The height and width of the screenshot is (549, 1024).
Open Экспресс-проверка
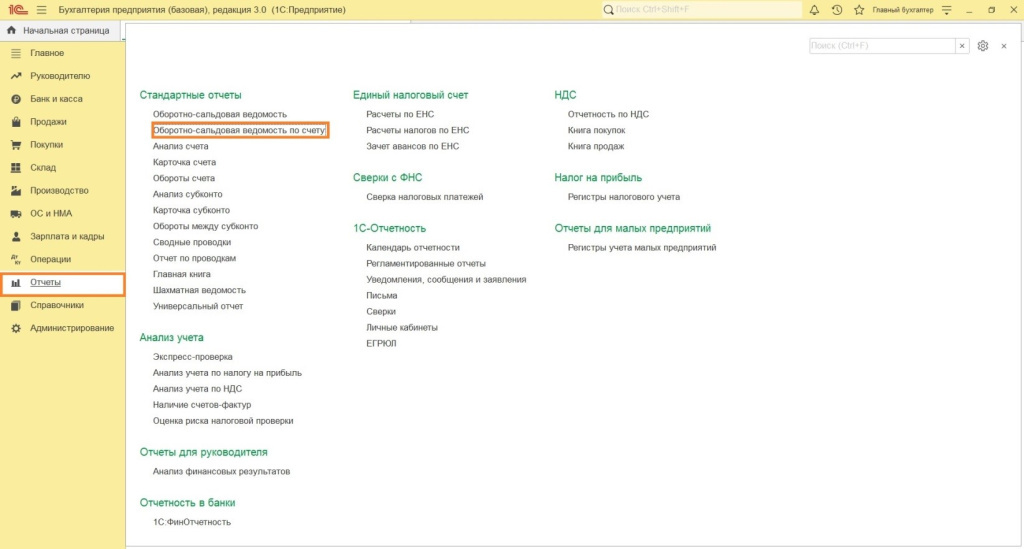click(x=193, y=357)
